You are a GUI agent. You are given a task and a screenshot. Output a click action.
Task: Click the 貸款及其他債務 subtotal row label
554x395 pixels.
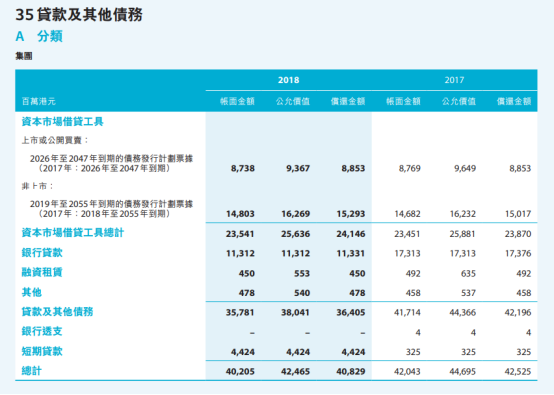coord(57,312)
